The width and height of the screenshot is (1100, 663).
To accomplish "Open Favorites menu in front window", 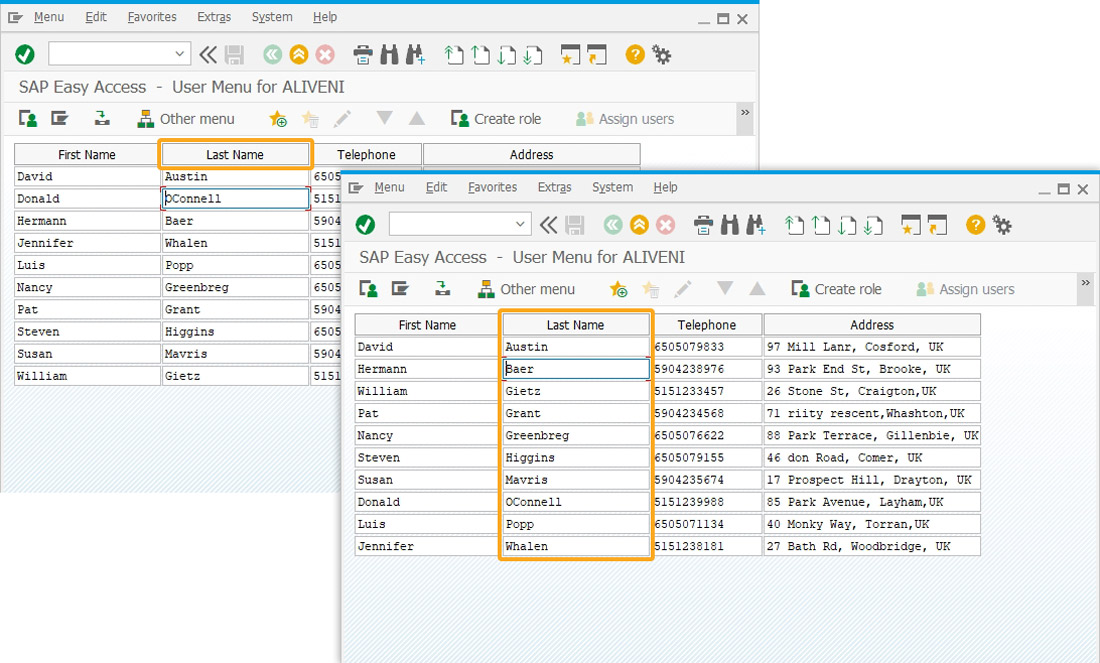I will (x=492, y=187).
